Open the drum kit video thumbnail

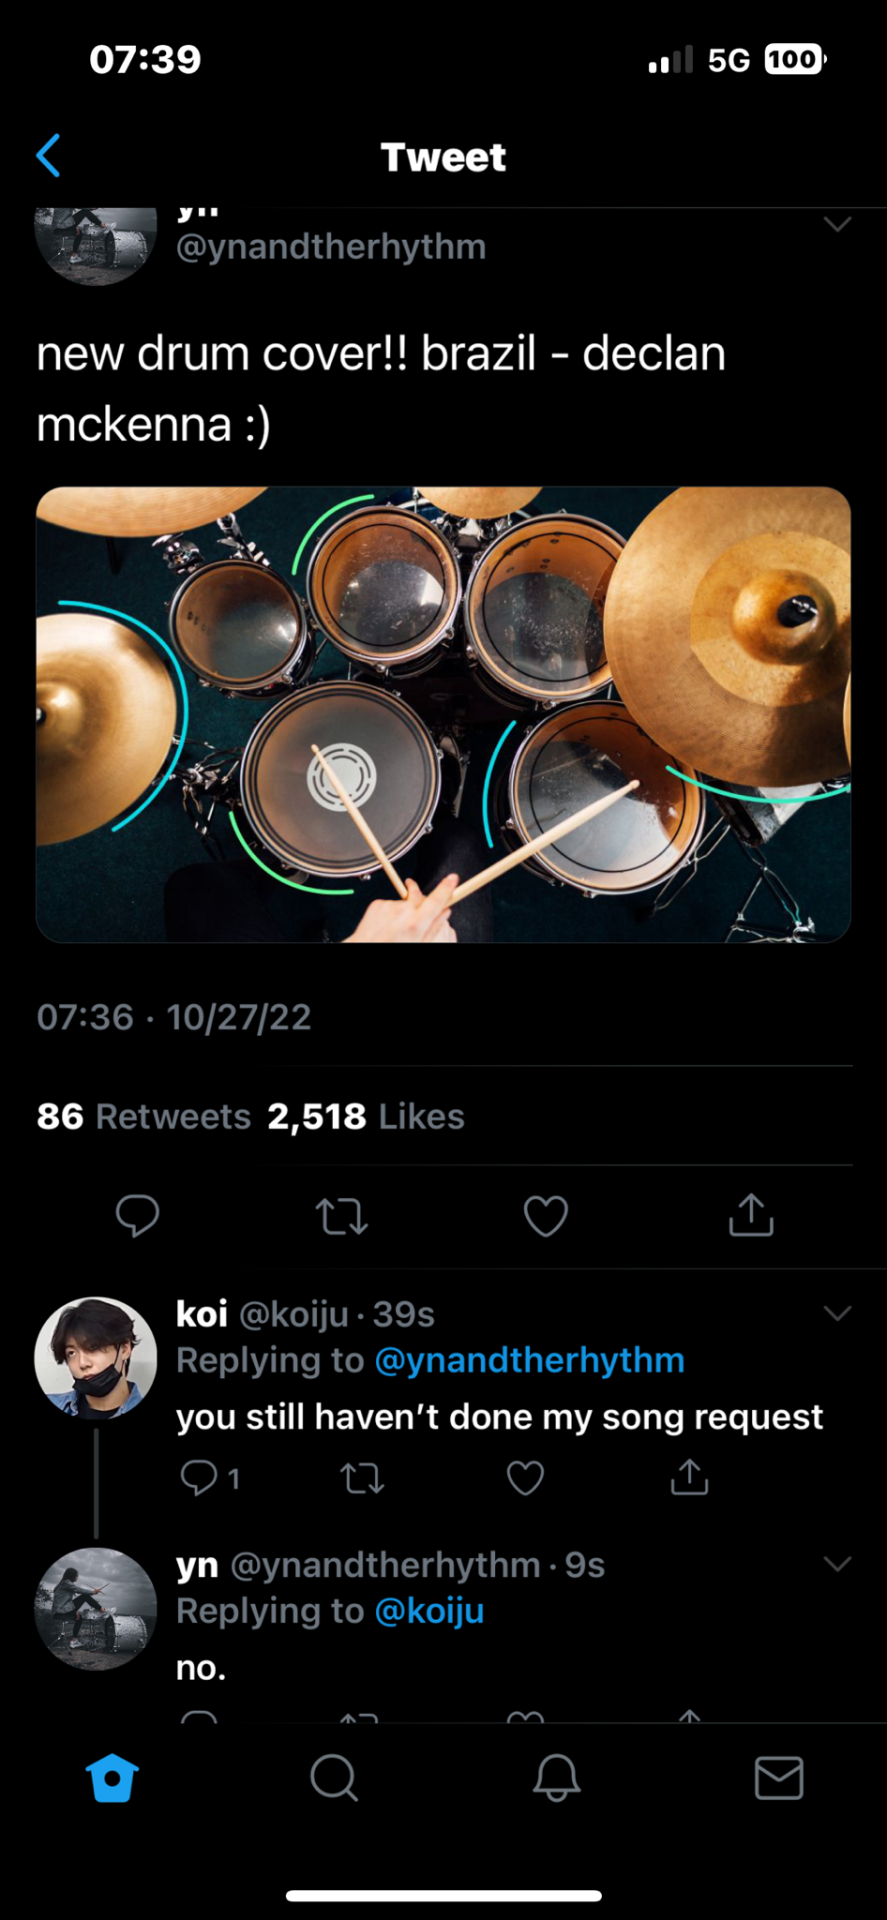tap(443, 714)
